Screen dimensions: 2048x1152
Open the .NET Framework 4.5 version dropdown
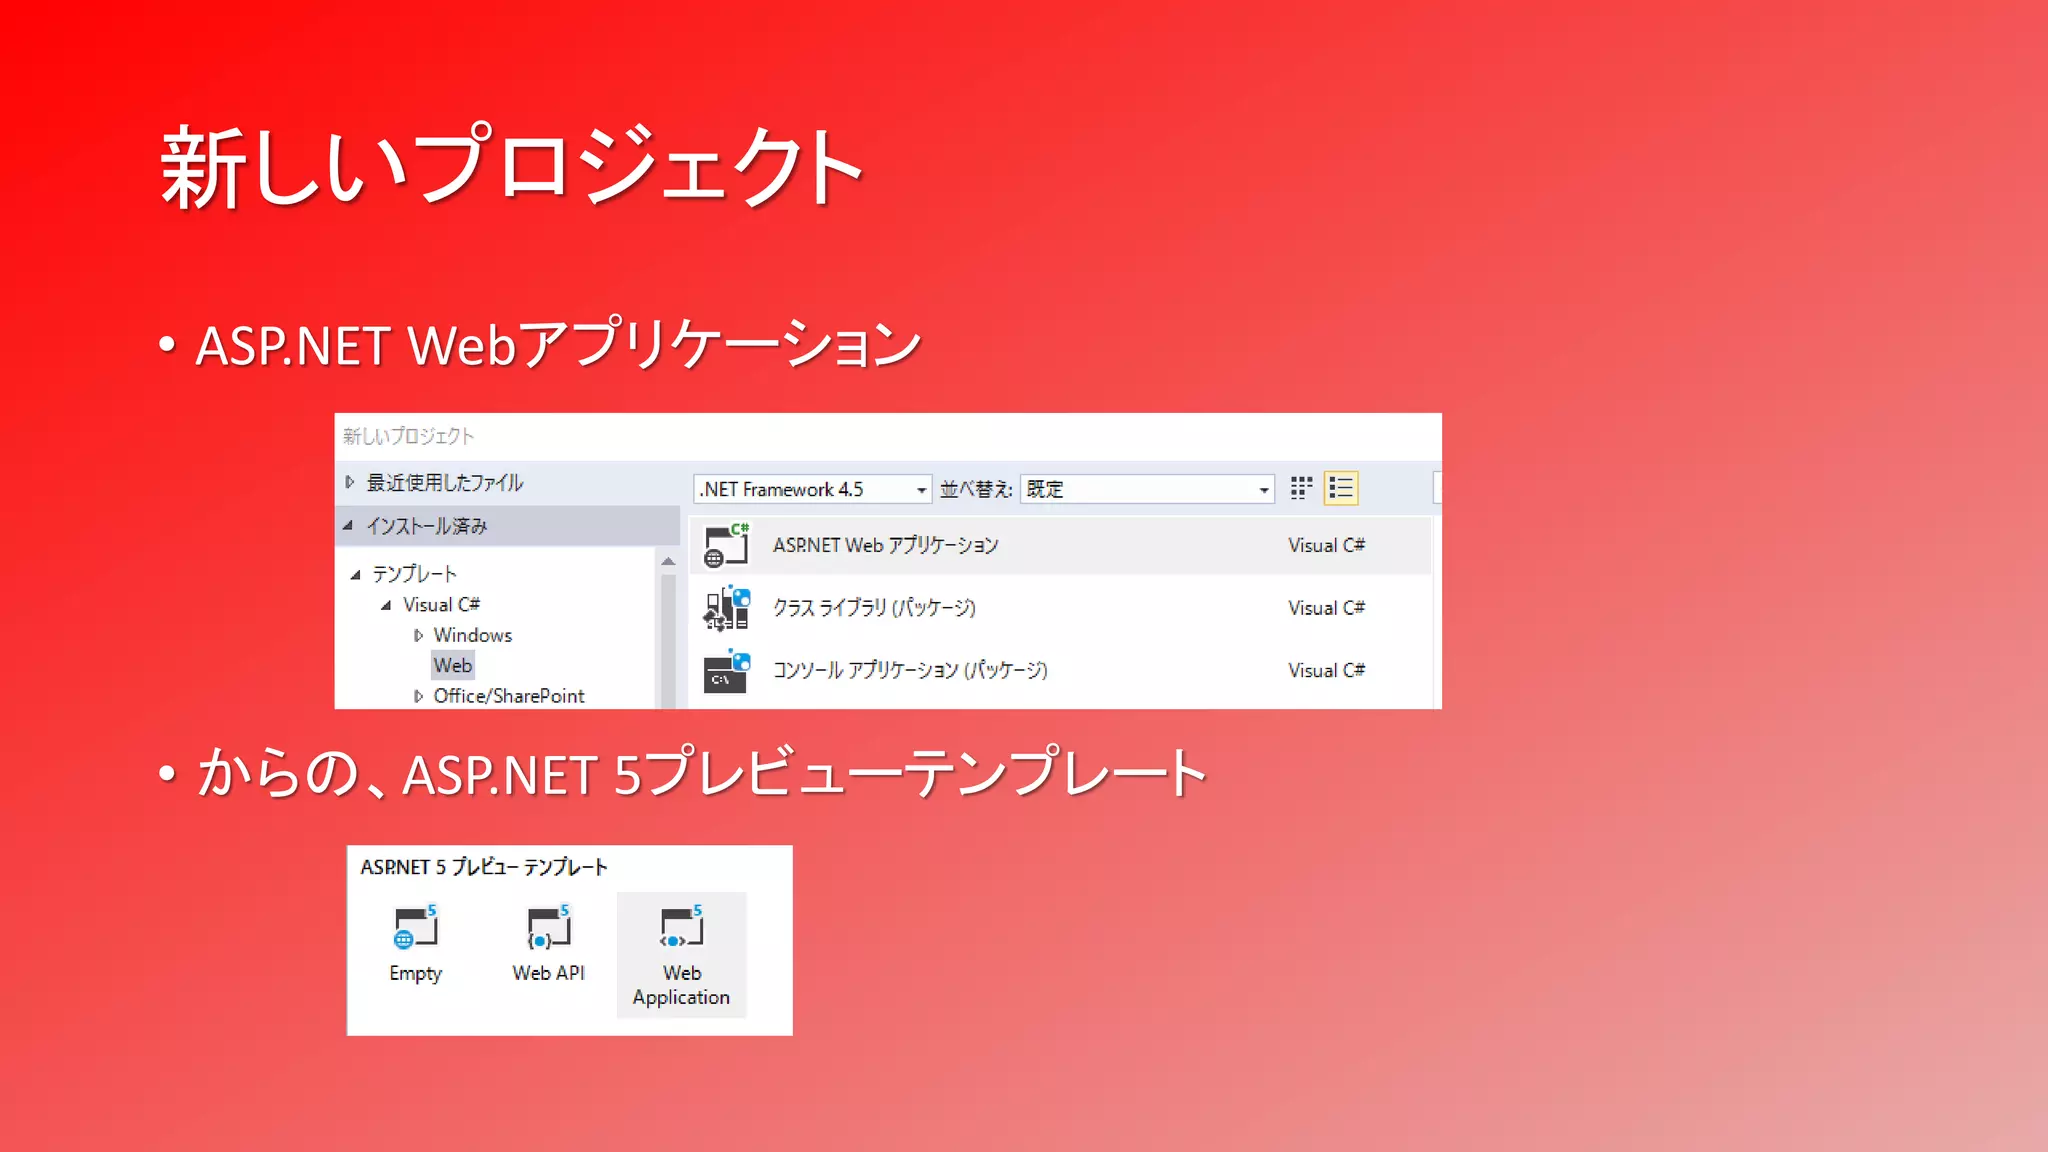point(812,489)
